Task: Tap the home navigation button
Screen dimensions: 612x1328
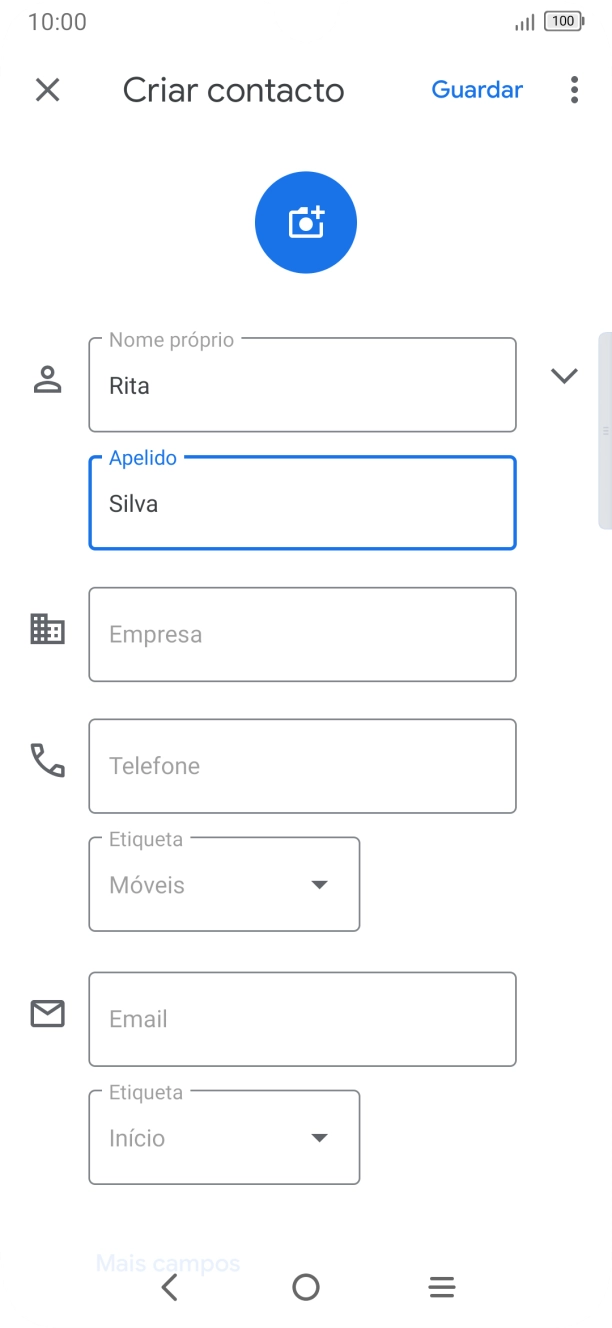Action: tap(305, 1287)
